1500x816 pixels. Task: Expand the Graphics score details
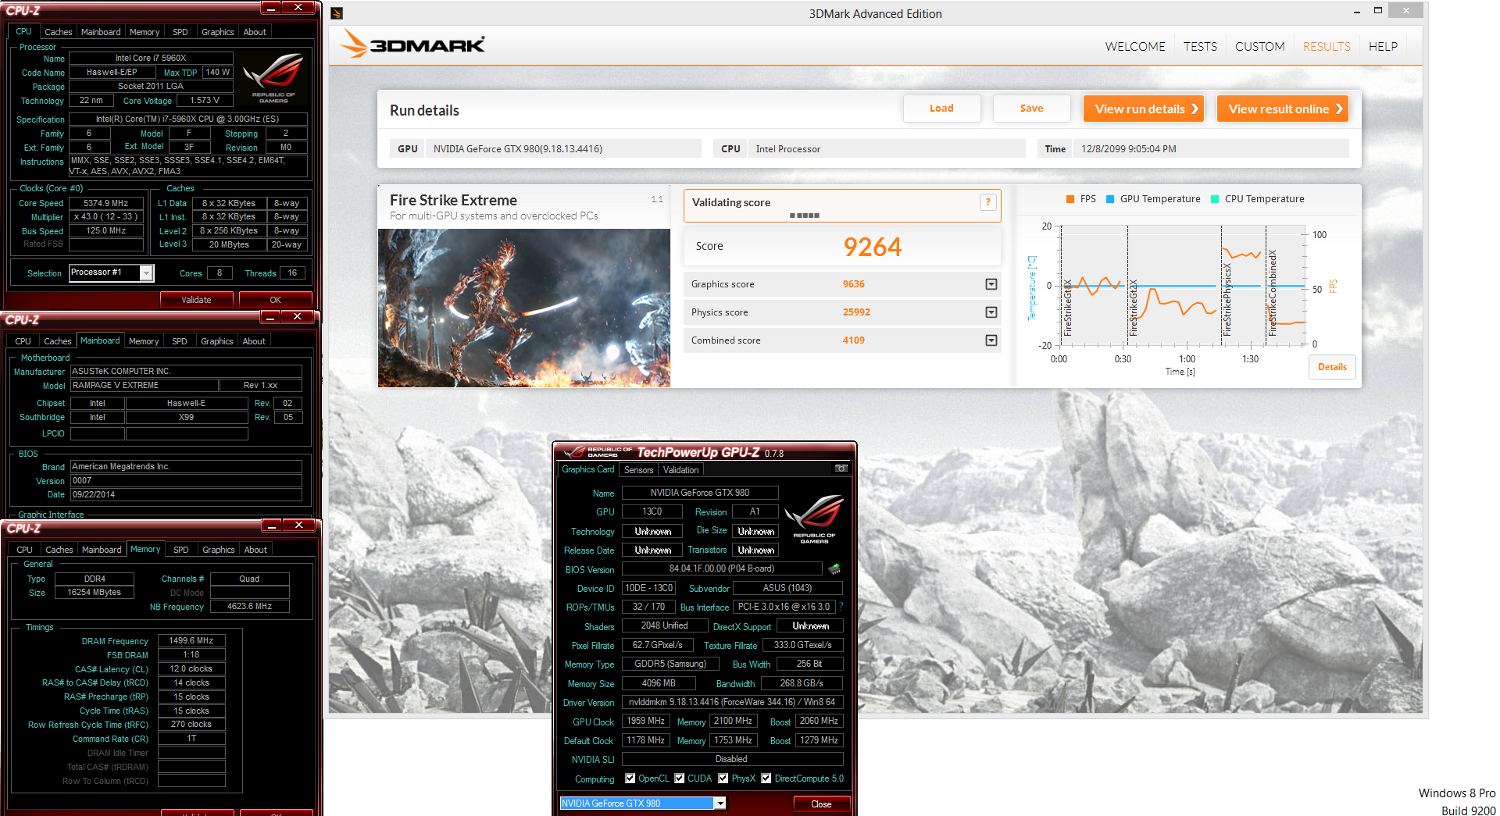[x=991, y=284]
